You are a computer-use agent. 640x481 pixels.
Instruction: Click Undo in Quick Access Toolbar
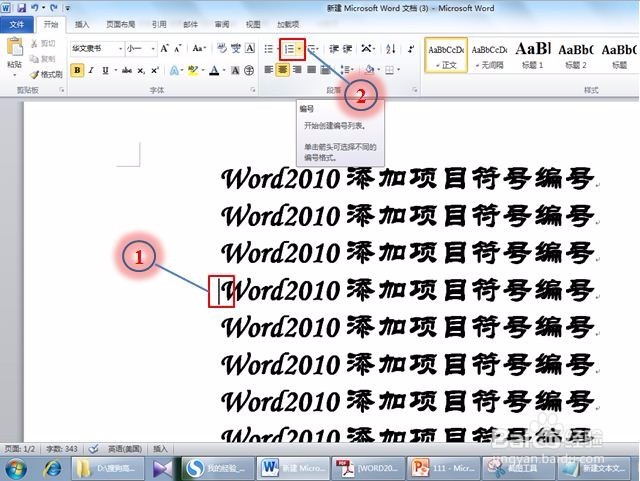pos(35,8)
